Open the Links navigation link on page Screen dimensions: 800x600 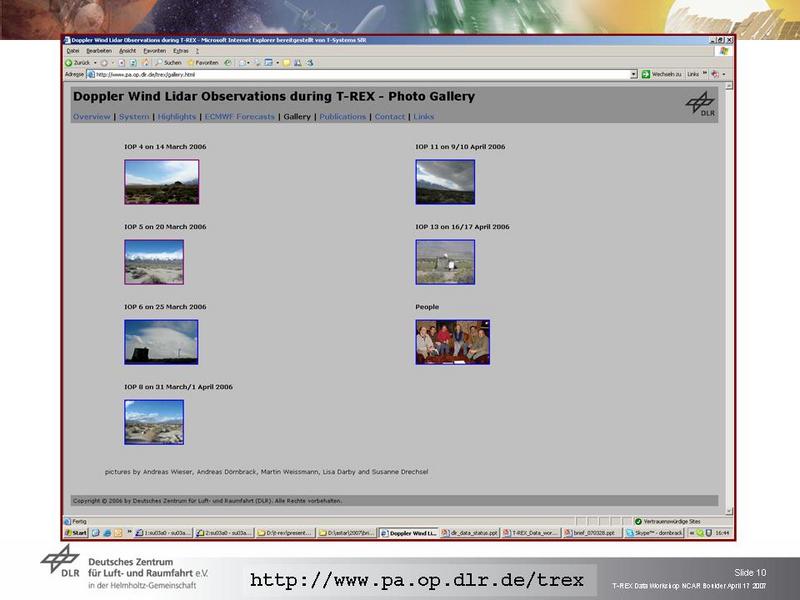click(x=423, y=117)
